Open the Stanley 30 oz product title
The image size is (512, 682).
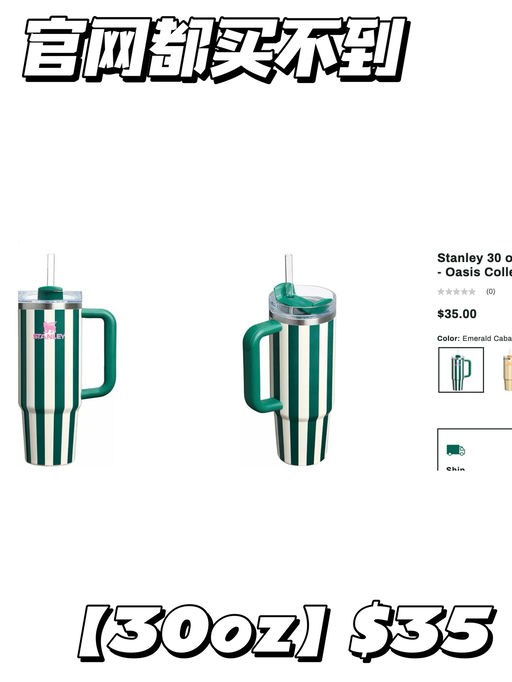pyautogui.click(x=475, y=265)
